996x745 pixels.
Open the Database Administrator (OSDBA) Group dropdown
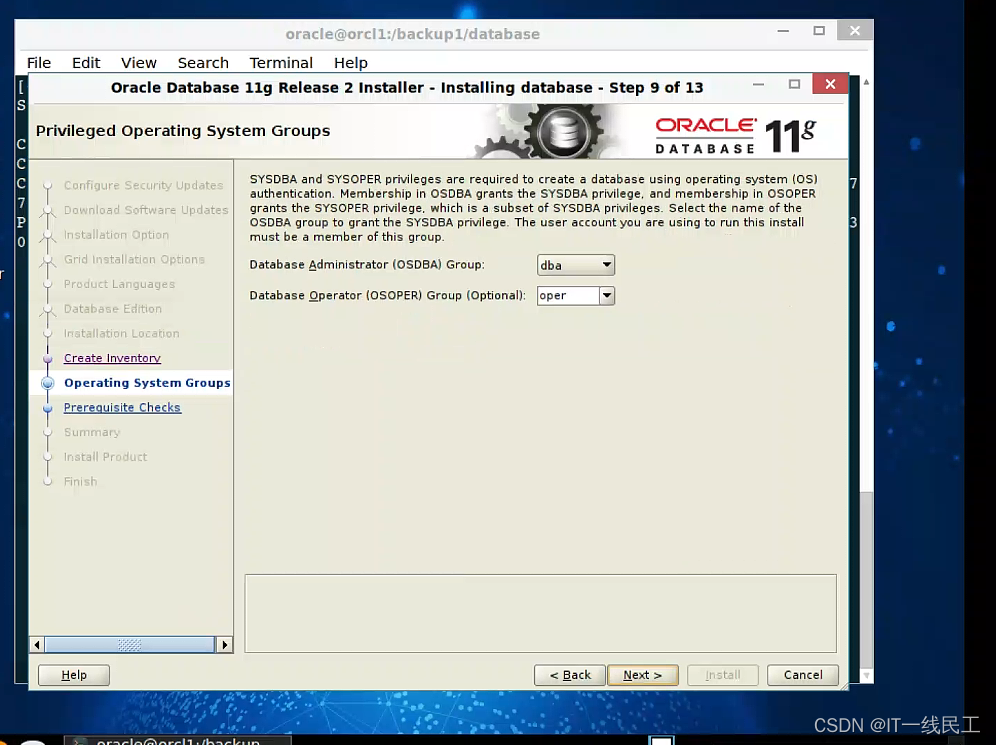607,265
